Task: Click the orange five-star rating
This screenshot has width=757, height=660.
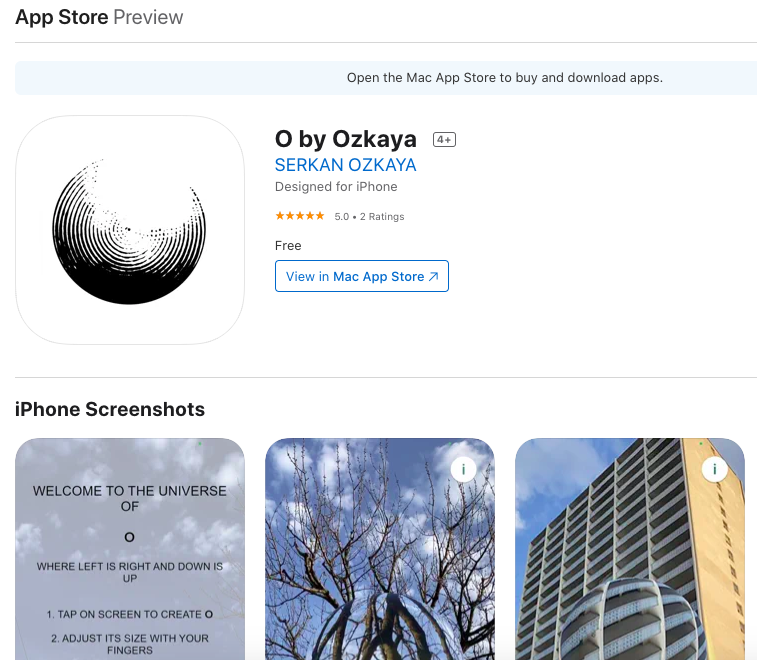Action: (299, 216)
